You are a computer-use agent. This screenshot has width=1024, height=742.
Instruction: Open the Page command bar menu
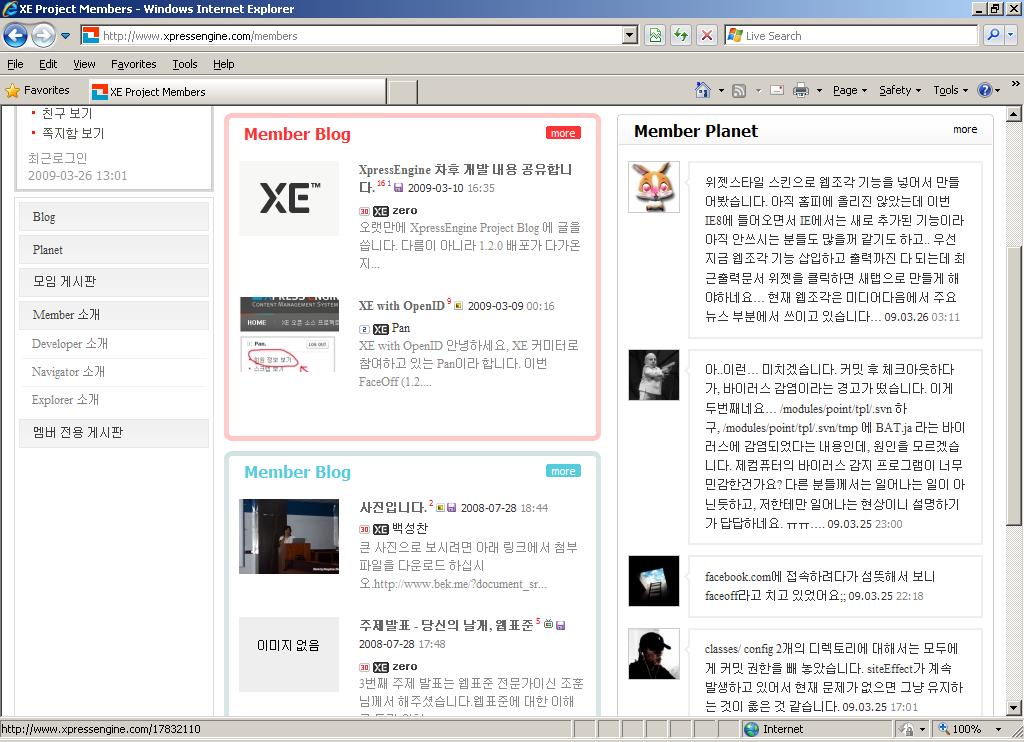pyautogui.click(x=850, y=90)
